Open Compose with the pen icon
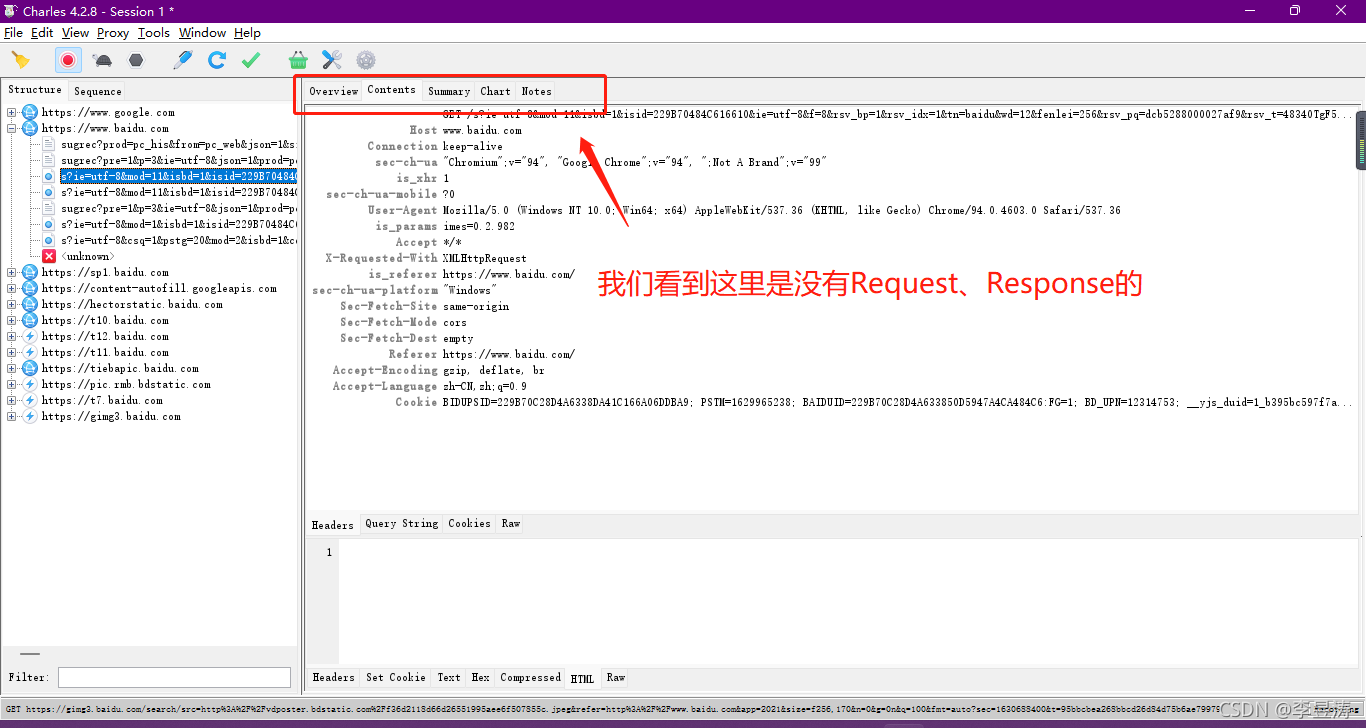This screenshot has height=728, width=1366. pyautogui.click(x=182, y=60)
